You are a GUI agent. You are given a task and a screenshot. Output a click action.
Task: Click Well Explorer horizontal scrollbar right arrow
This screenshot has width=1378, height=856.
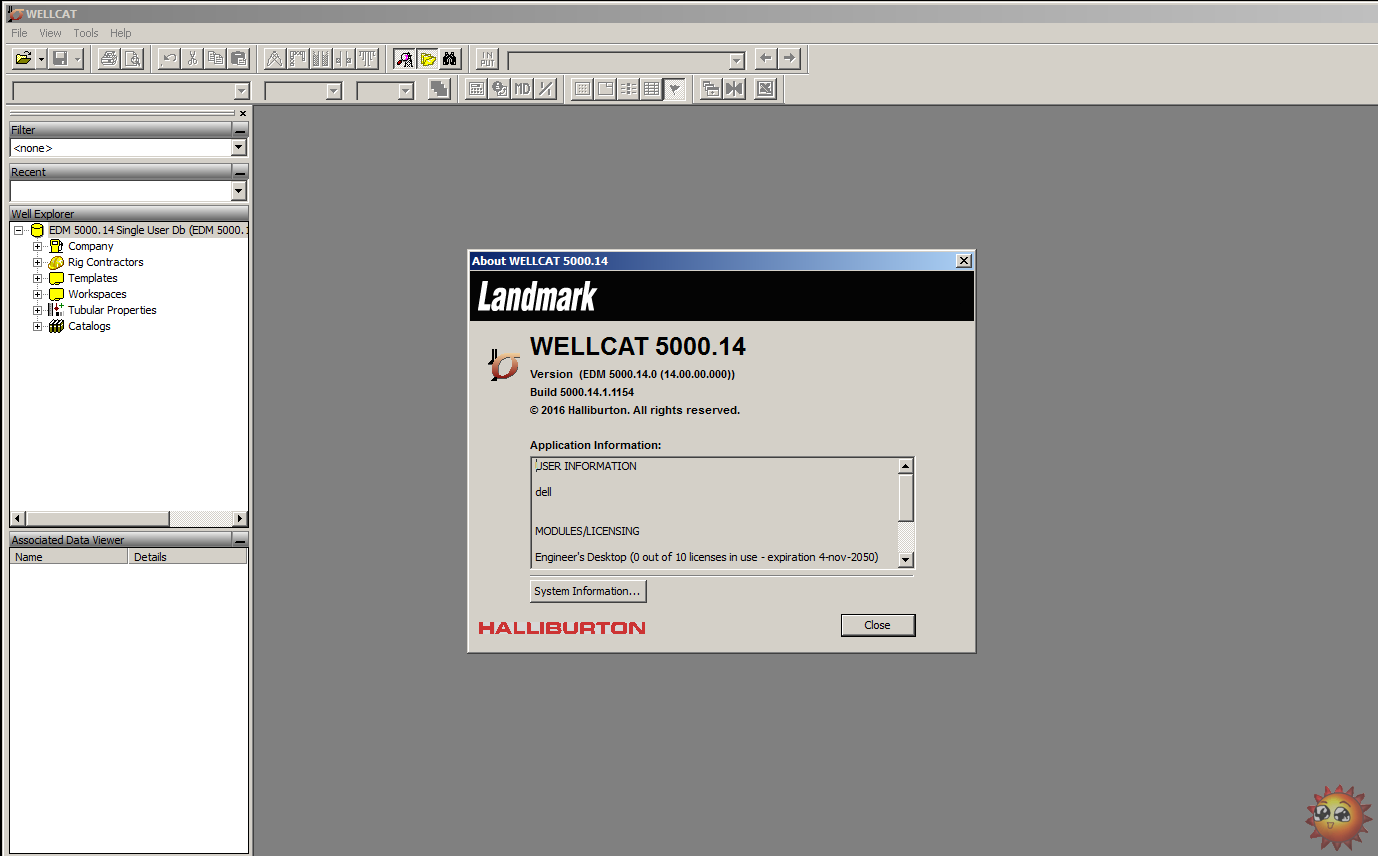(239, 519)
